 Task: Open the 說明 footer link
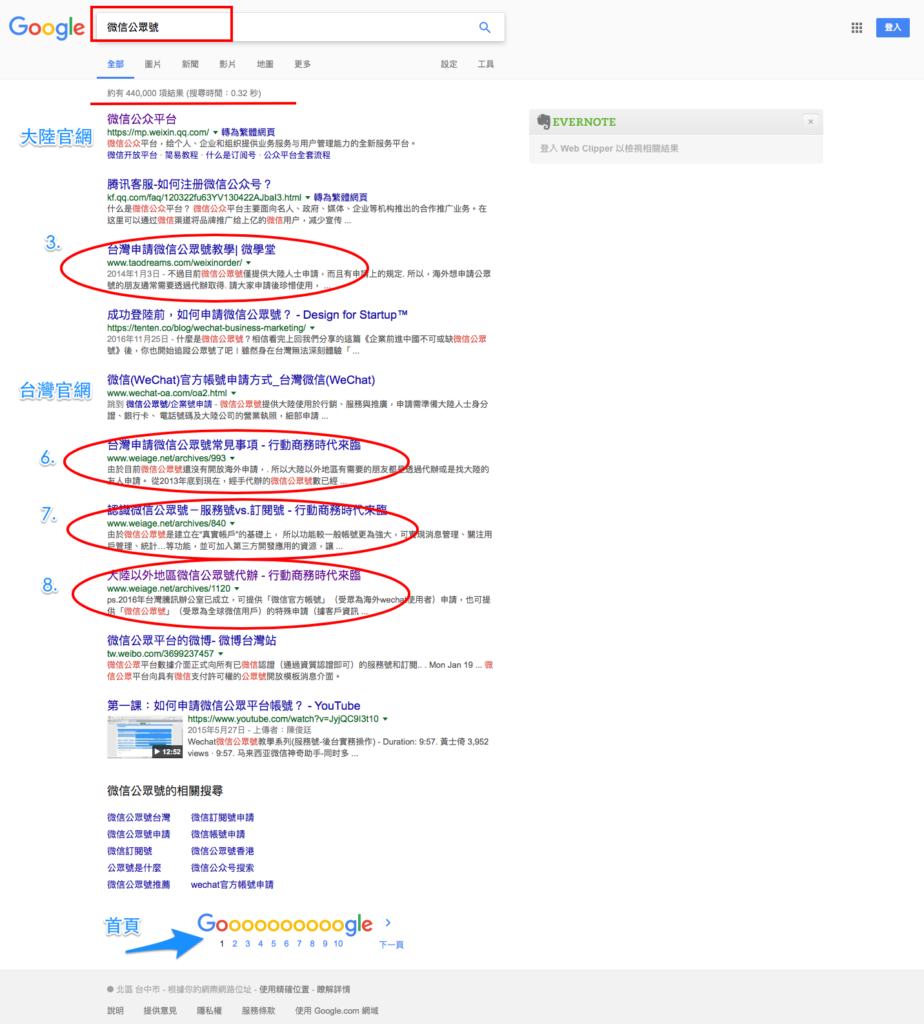[x=116, y=1011]
